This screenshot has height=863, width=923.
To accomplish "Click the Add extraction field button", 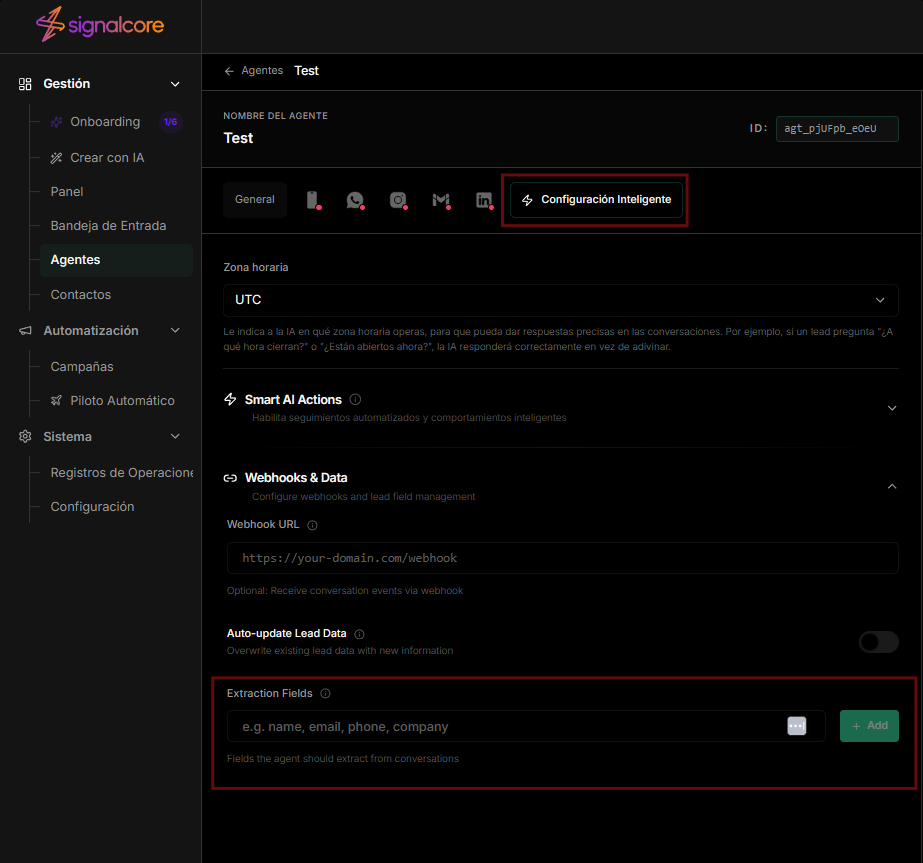I will (x=869, y=726).
